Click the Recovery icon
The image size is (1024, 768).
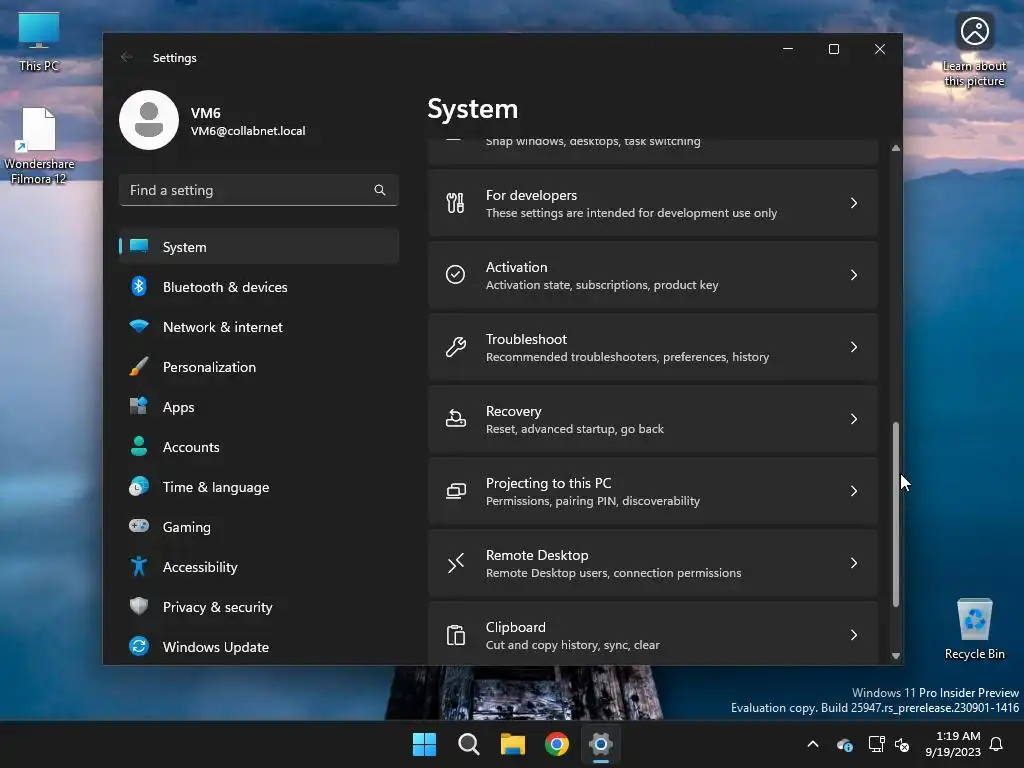pyautogui.click(x=455, y=419)
